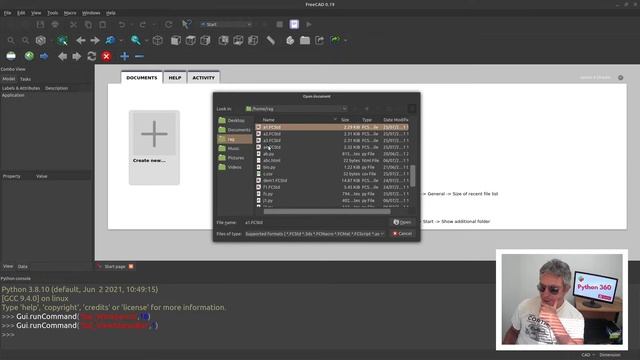Switch to Data tab in property panel
The image size is (640, 360).
point(22,267)
